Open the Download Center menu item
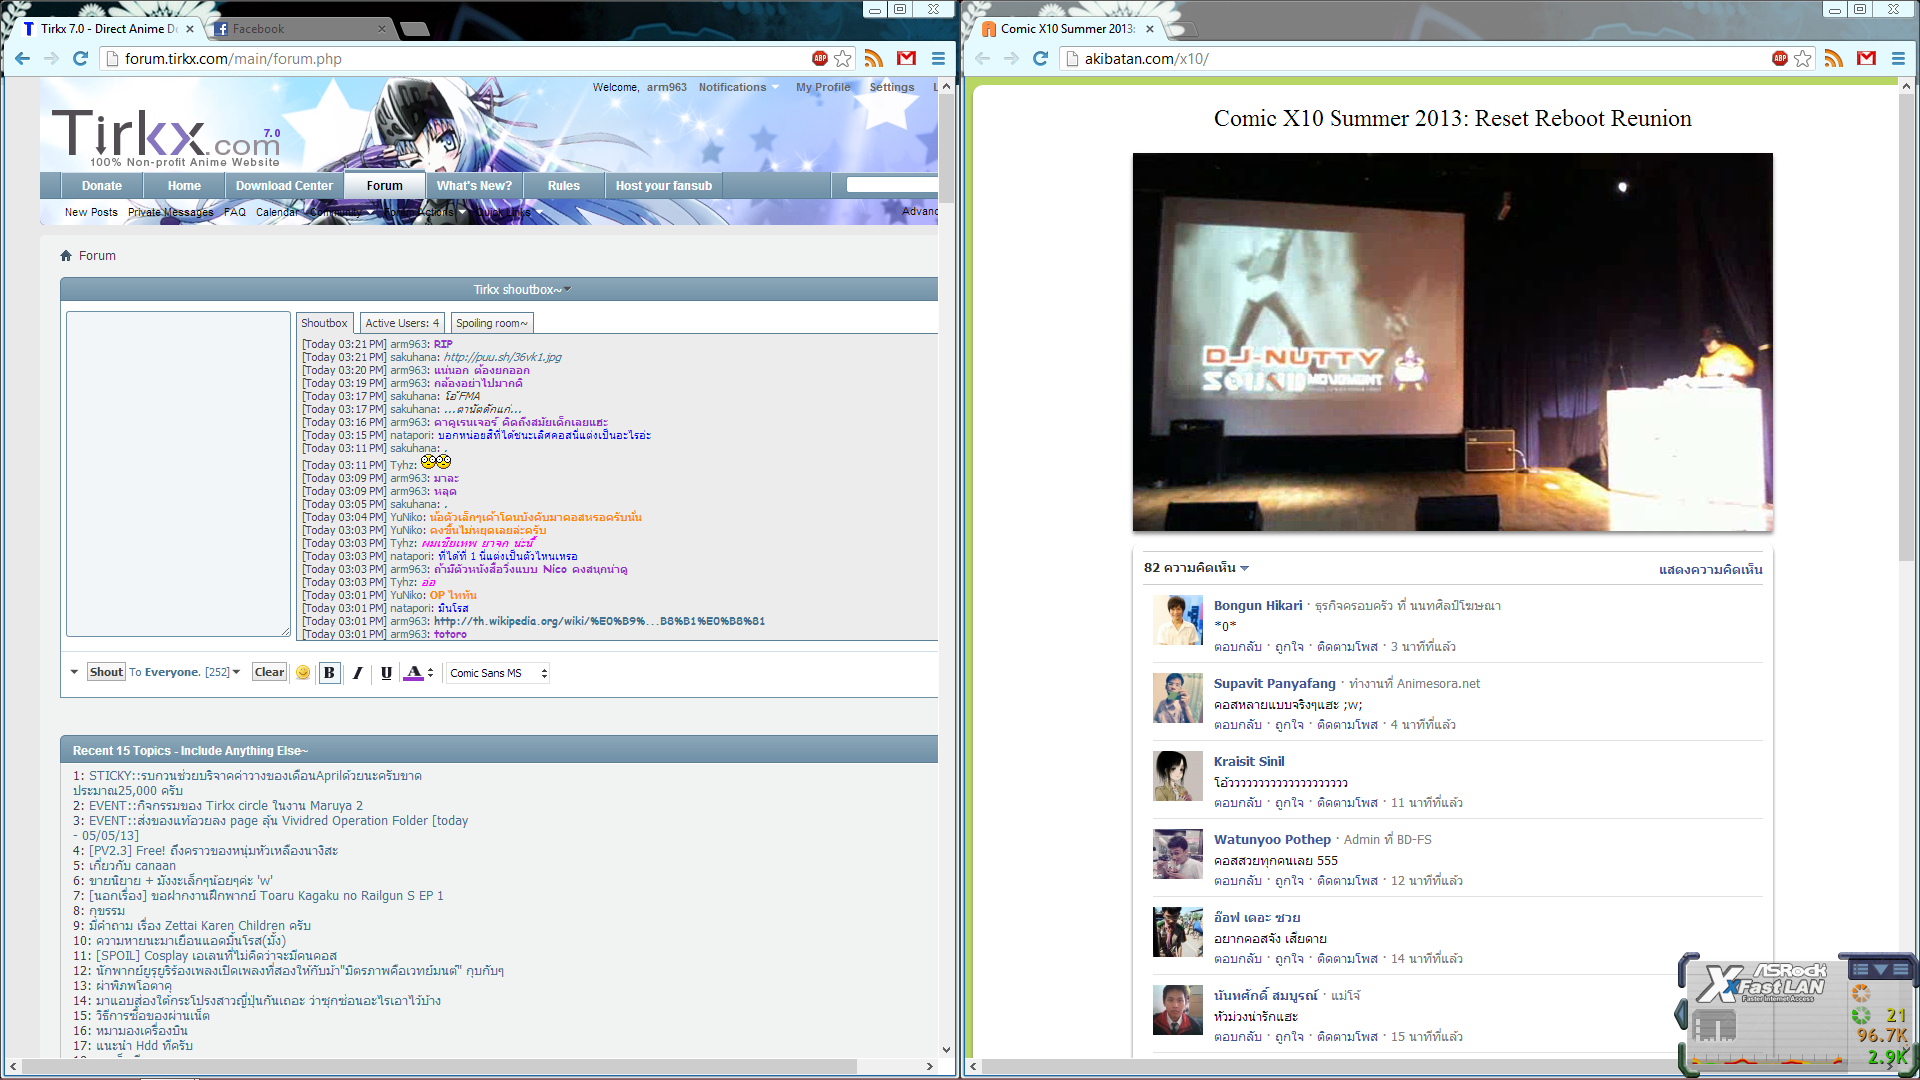The width and height of the screenshot is (1920, 1080). click(x=284, y=186)
